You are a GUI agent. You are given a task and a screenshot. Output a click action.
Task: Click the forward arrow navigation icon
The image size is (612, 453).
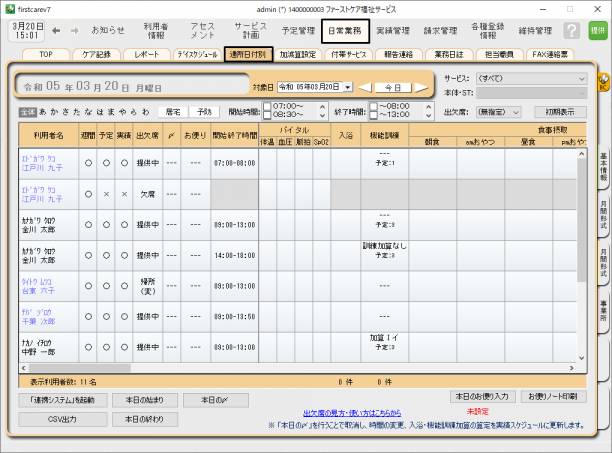[73, 30]
